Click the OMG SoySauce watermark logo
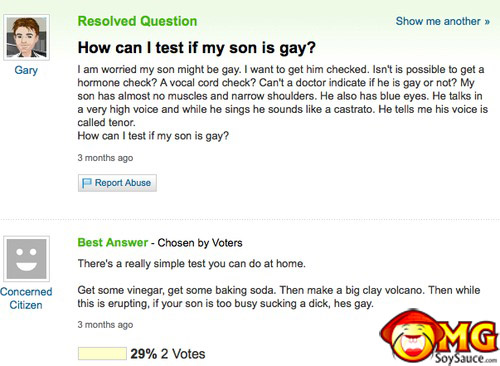 439,337
